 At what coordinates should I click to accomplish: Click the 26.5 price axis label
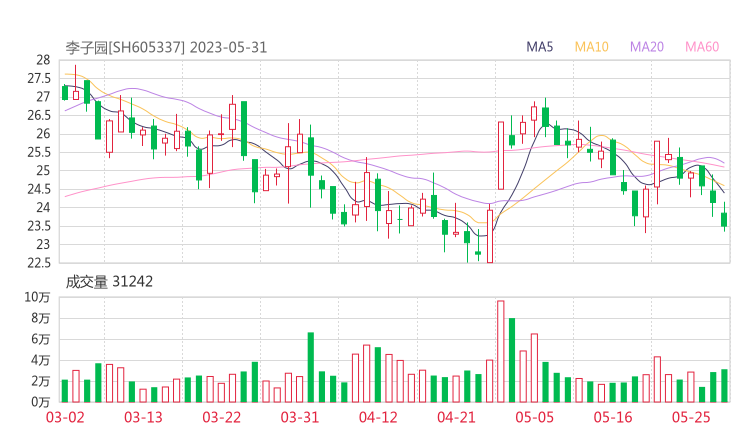39,115
